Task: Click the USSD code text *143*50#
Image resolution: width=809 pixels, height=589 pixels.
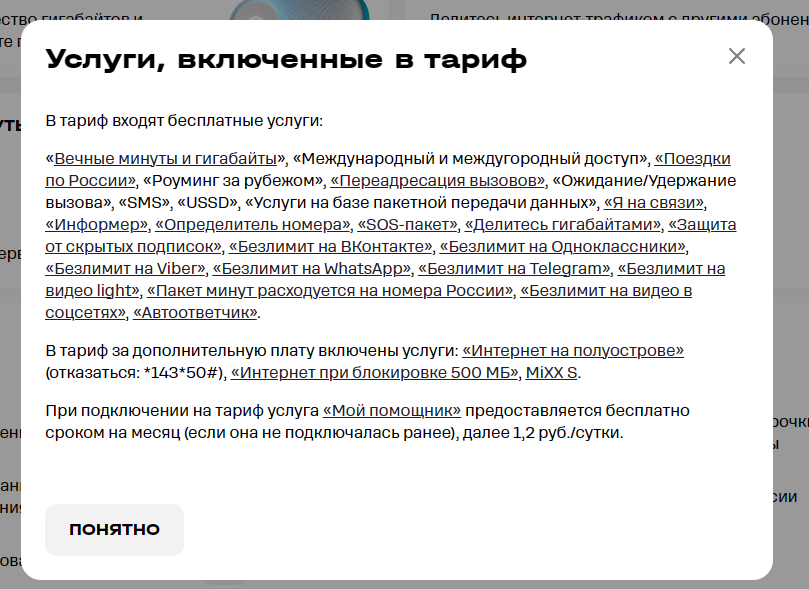Action: (182, 373)
